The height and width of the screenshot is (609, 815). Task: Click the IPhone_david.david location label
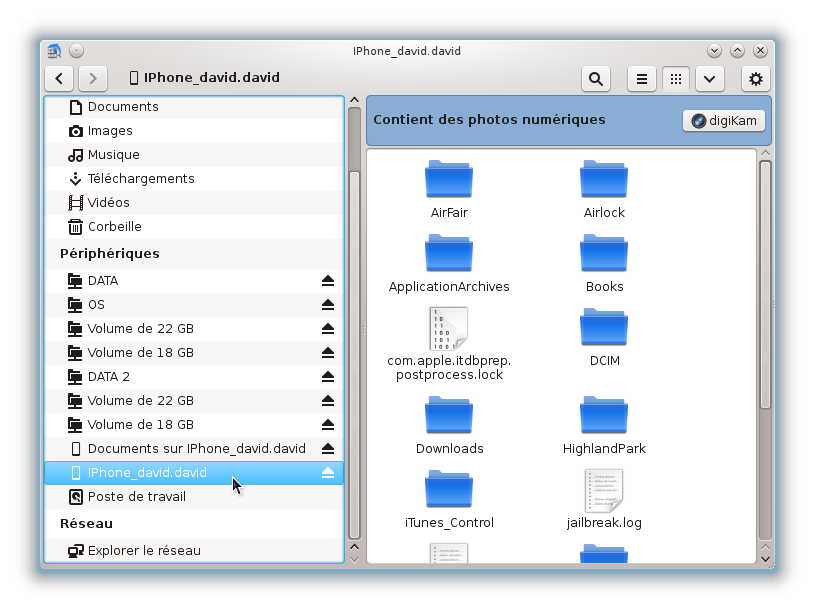coord(205,78)
